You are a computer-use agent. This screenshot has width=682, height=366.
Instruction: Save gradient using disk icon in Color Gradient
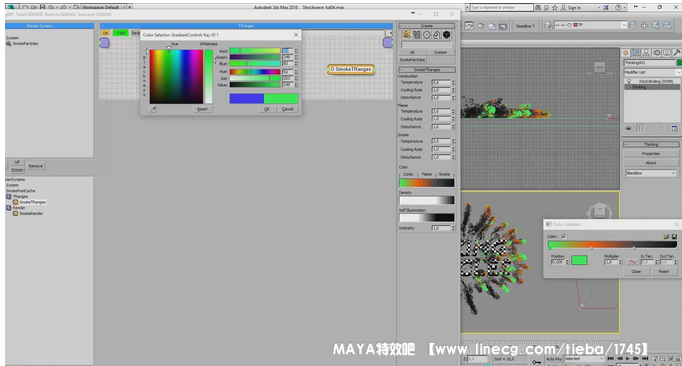click(x=674, y=236)
